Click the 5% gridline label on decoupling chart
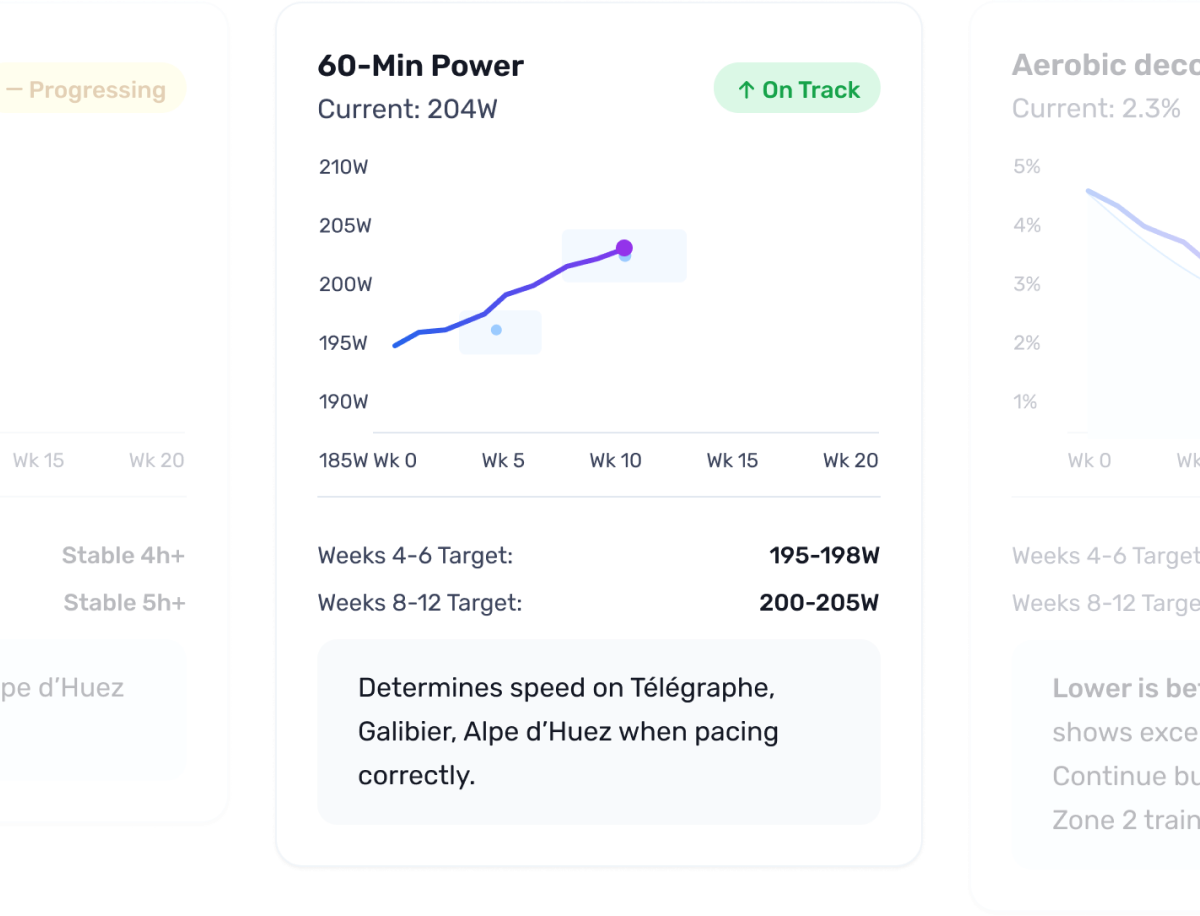 [1026, 166]
